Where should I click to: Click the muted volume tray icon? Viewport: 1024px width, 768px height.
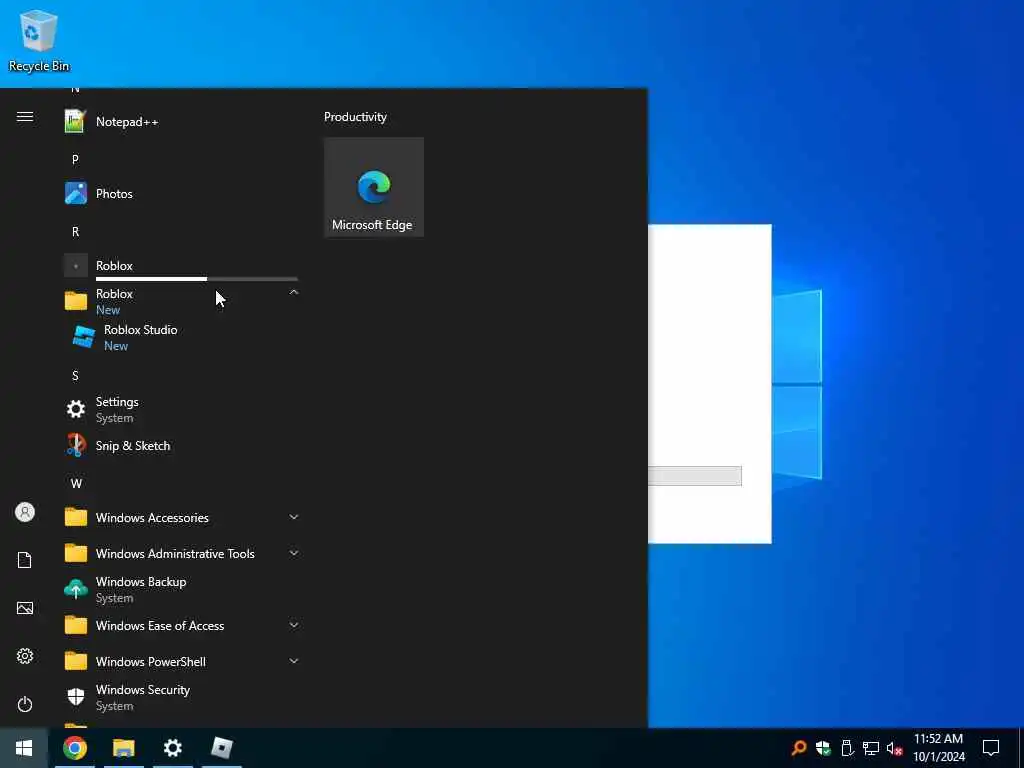[x=894, y=748]
